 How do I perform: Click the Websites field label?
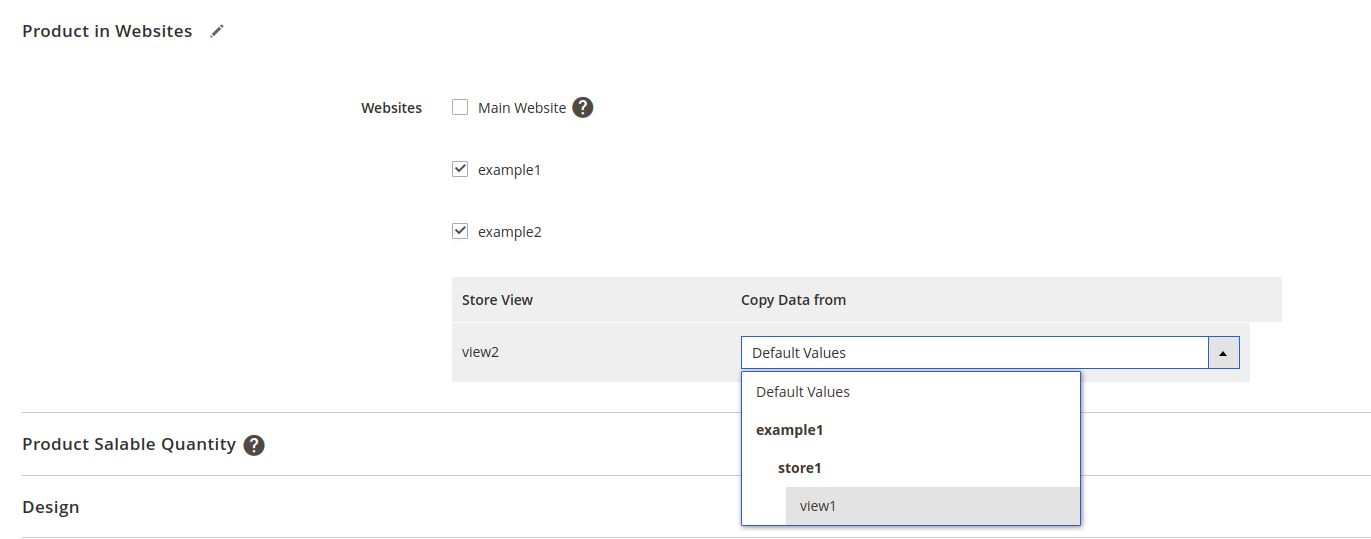click(391, 108)
